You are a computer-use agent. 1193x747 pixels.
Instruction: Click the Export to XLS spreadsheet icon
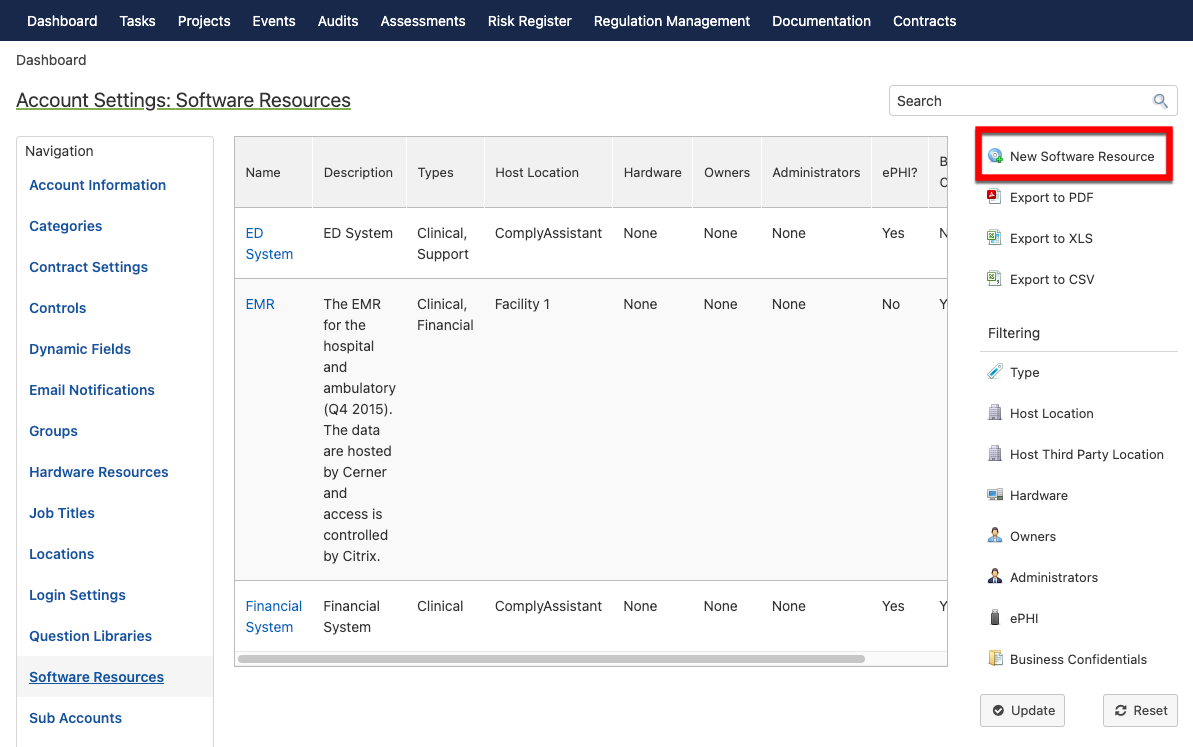pyautogui.click(x=994, y=238)
